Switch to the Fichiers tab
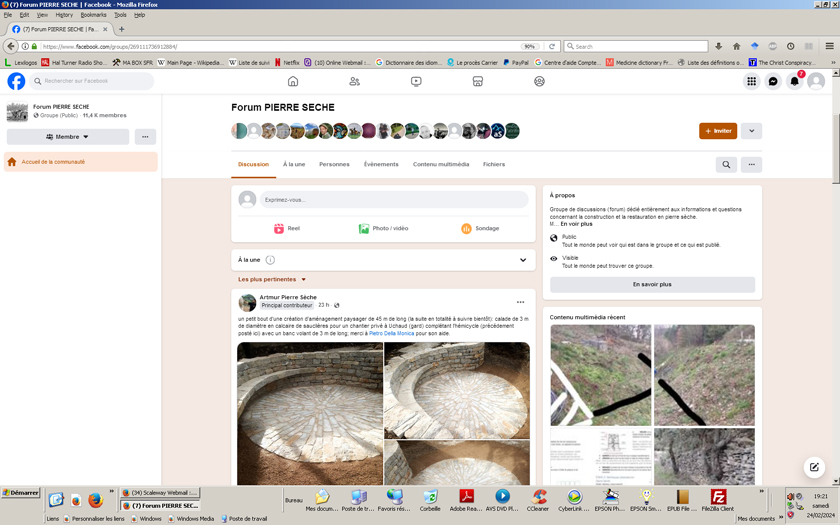This screenshot has height=525, width=840. (494, 164)
